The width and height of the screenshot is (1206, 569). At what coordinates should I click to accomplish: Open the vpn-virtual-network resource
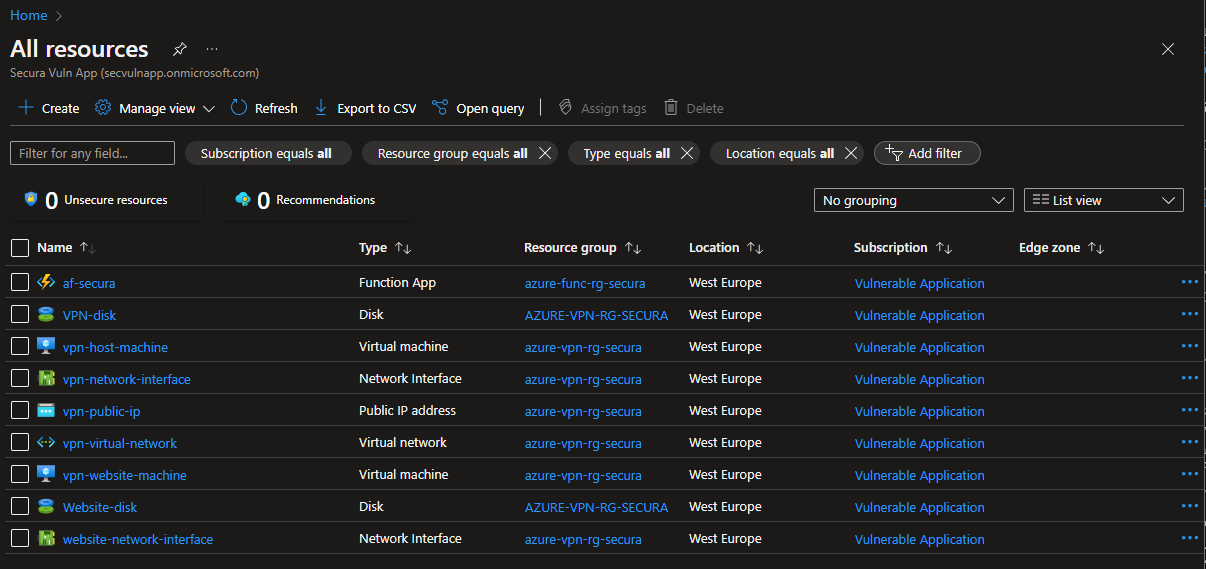[119, 443]
